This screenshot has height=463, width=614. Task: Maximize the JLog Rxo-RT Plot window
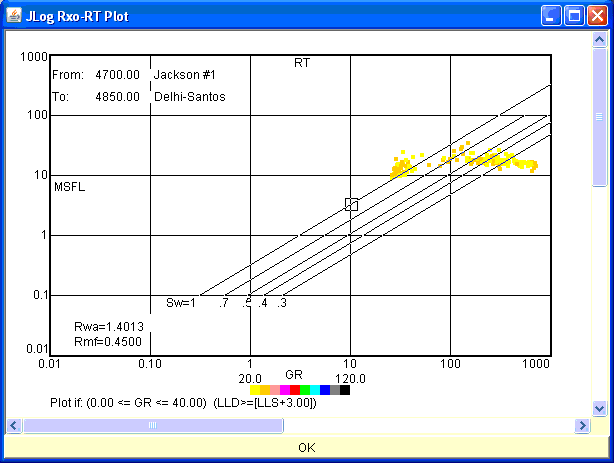[575, 17]
